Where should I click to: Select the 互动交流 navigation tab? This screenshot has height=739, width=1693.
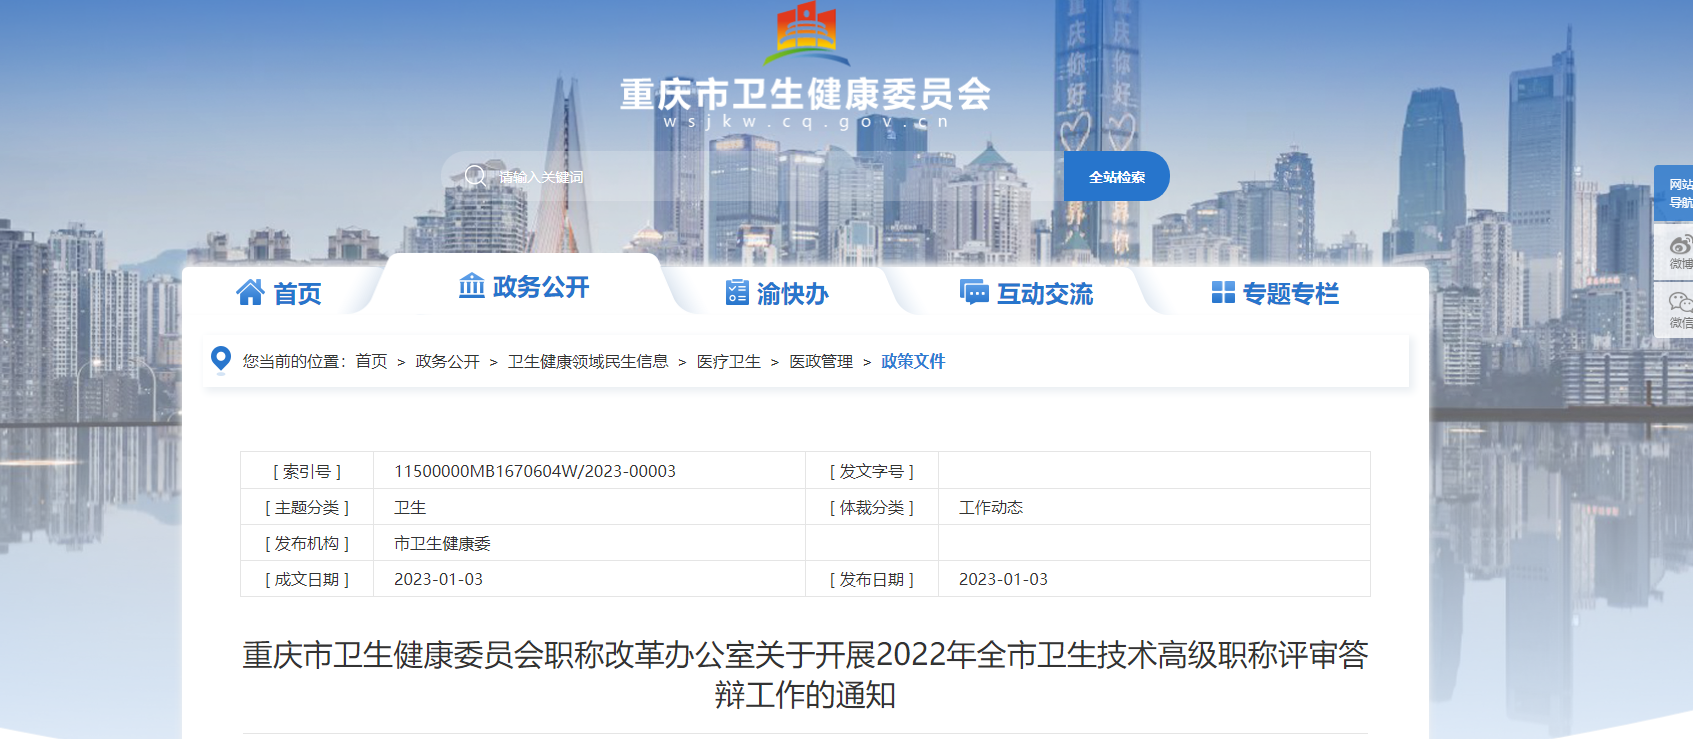click(x=1044, y=293)
